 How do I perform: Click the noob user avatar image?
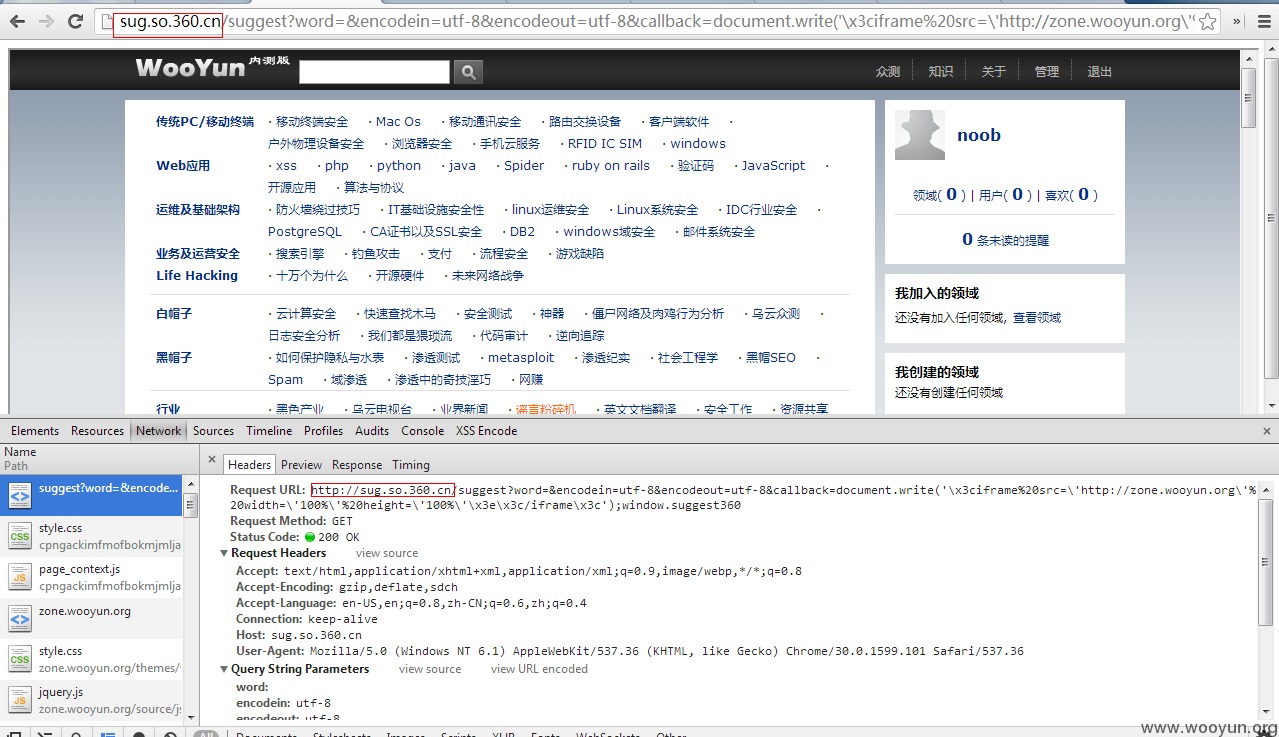(x=920, y=135)
